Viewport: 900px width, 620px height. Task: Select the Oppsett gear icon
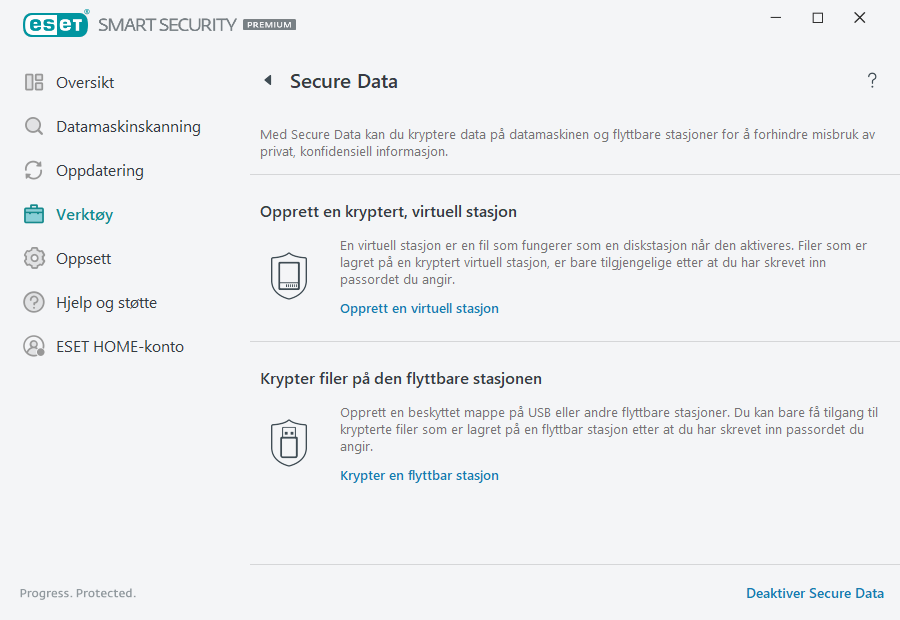[34, 258]
